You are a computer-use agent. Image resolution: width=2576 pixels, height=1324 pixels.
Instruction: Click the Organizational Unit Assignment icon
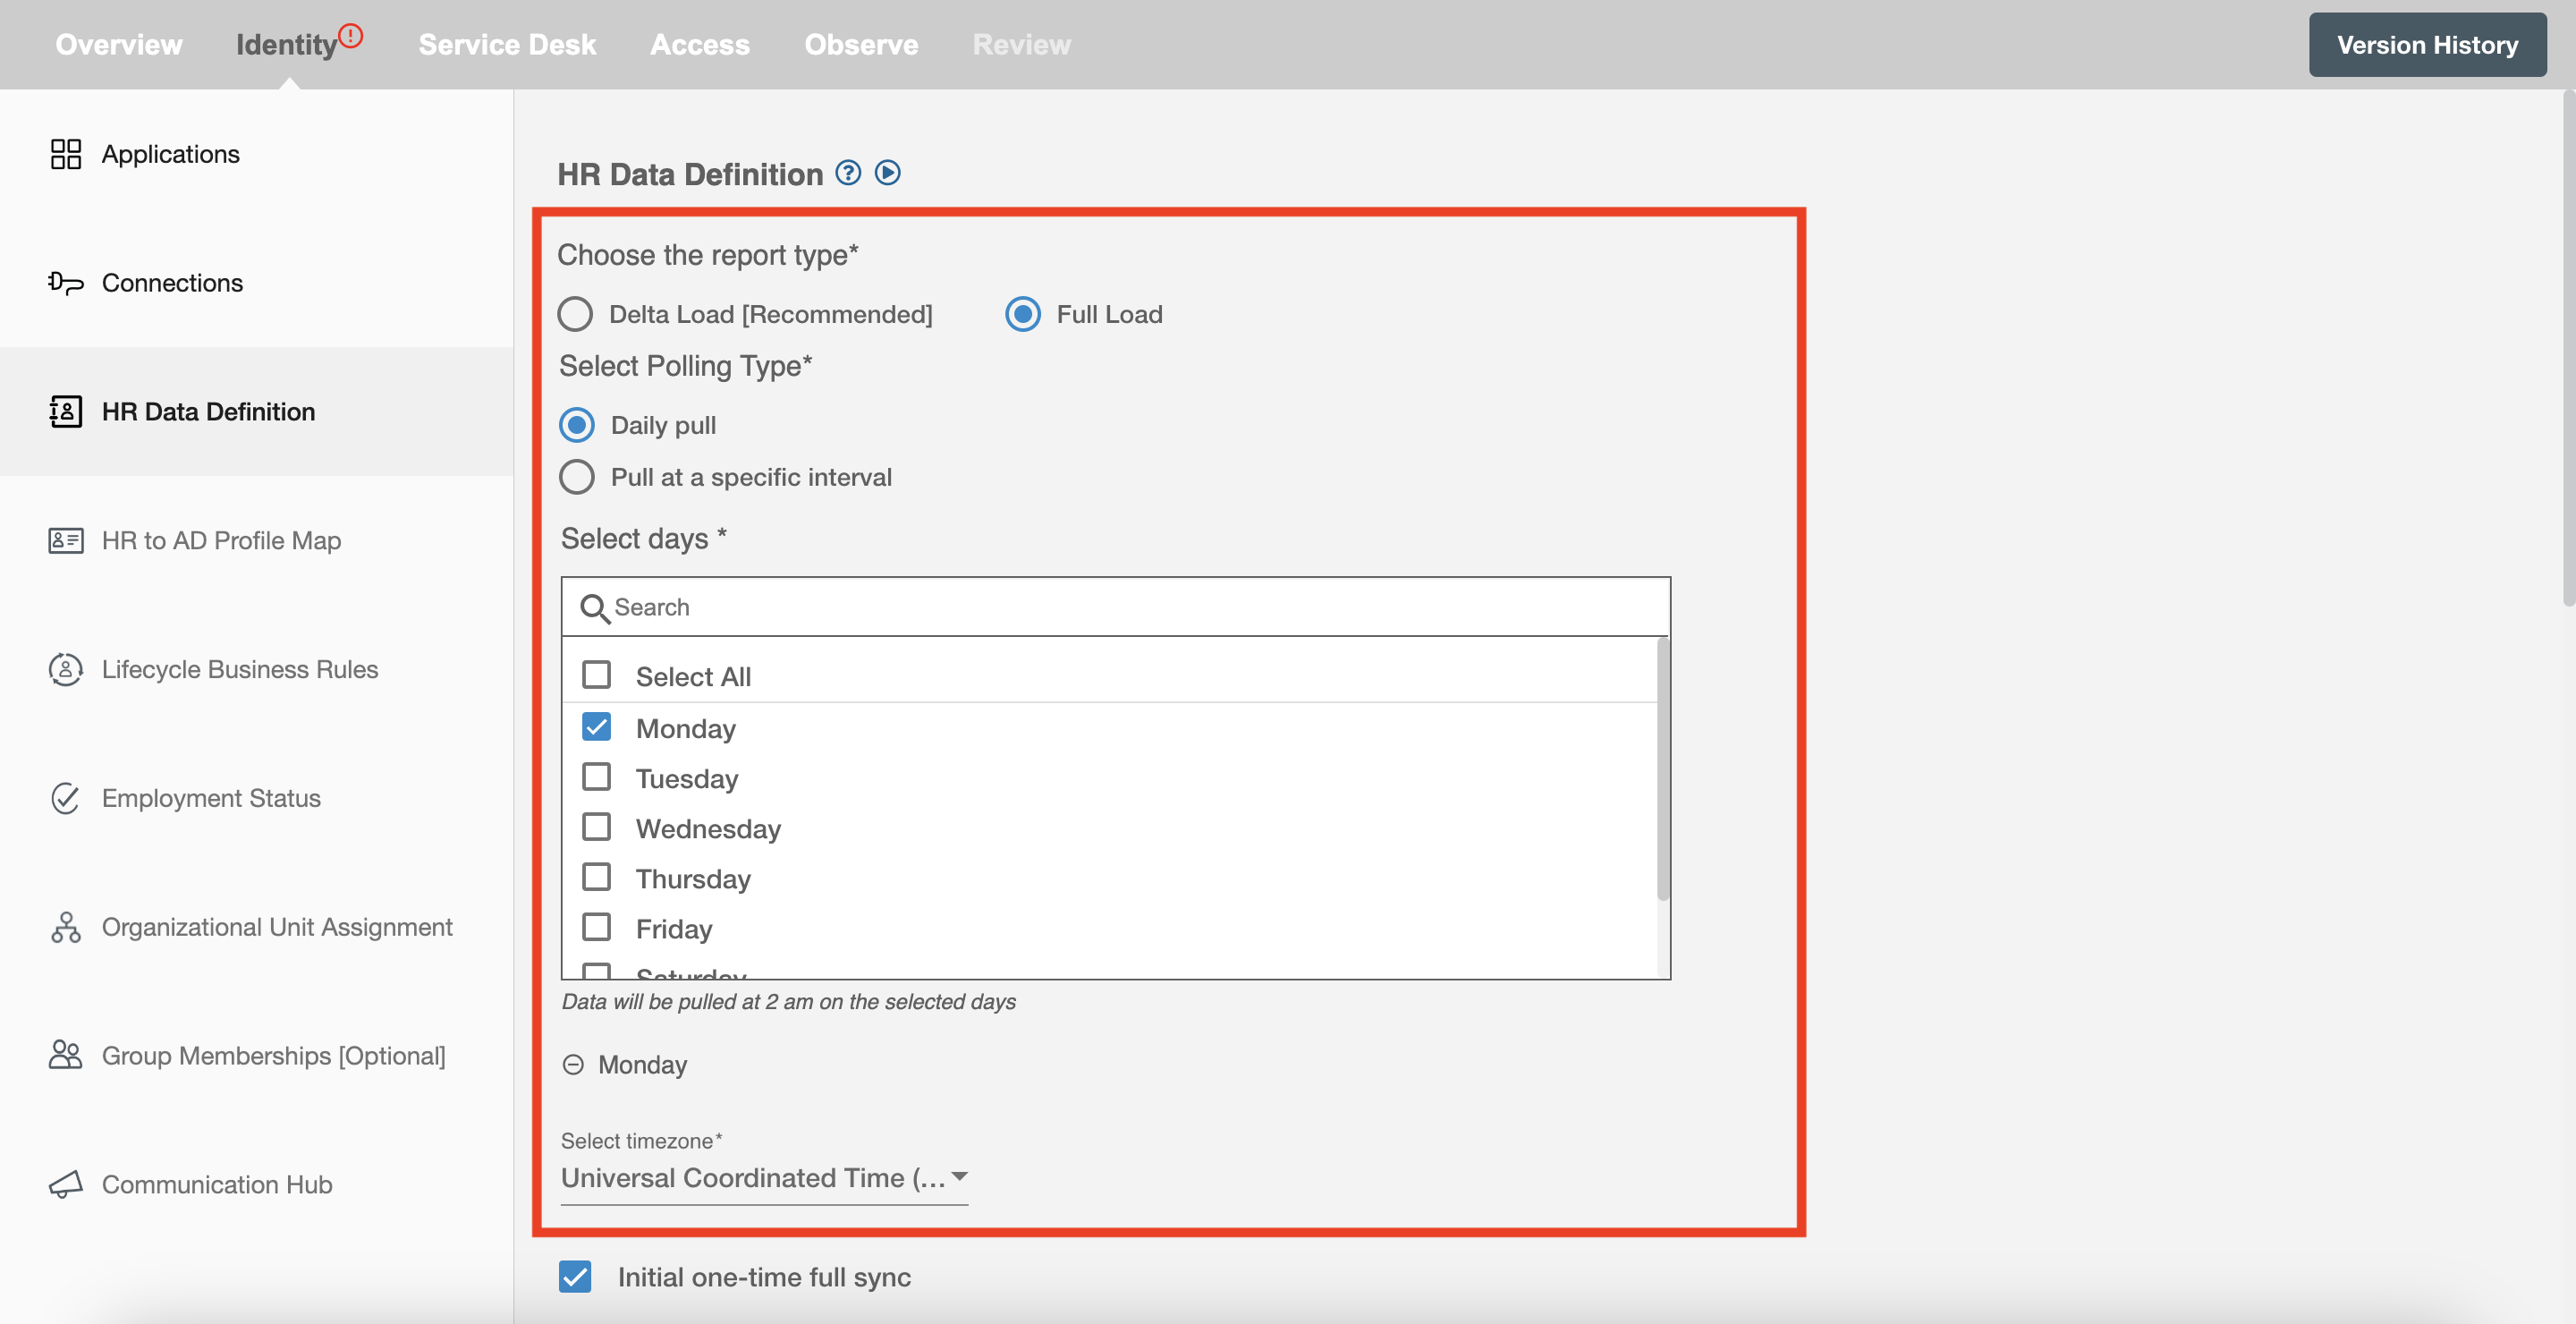tap(63, 927)
